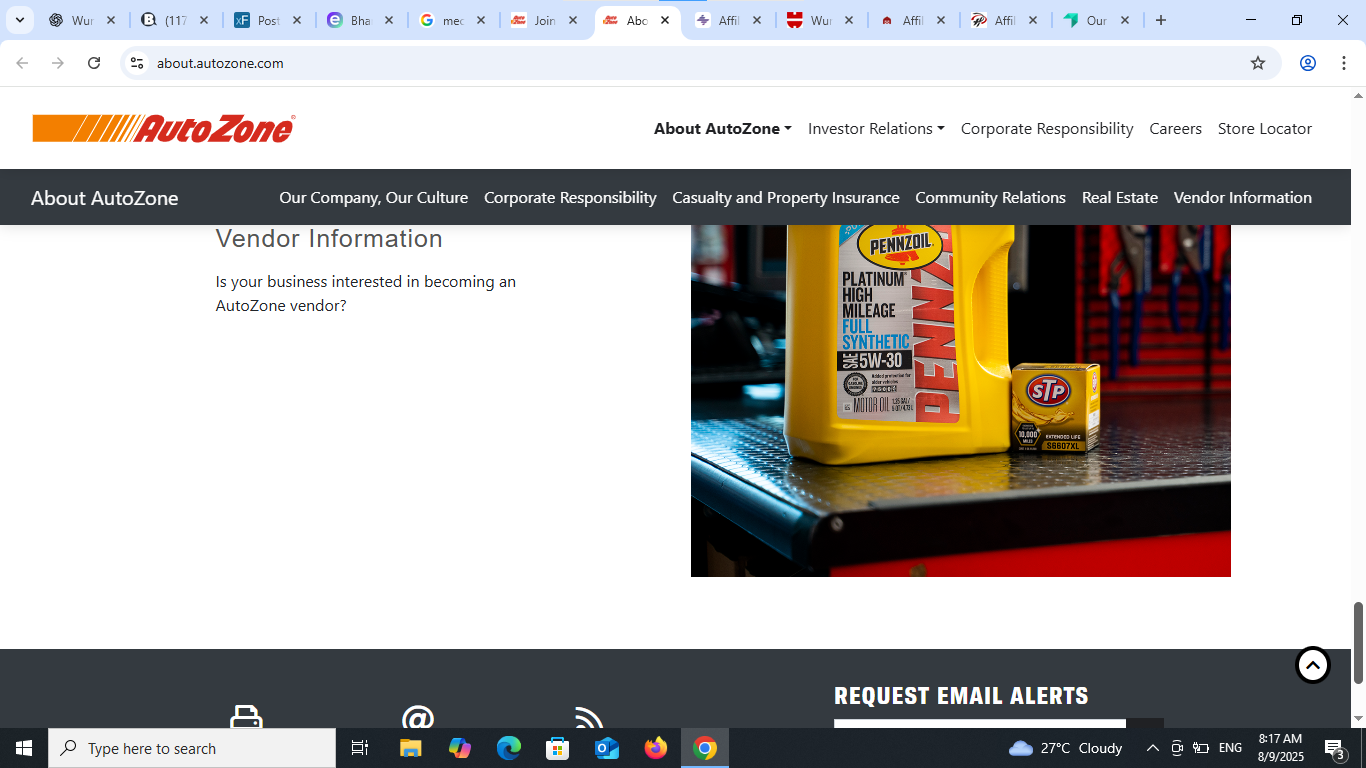The image size is (1366, 768).
Task: Expand the Investor Relations dropdown
Action: pos(876,129)
